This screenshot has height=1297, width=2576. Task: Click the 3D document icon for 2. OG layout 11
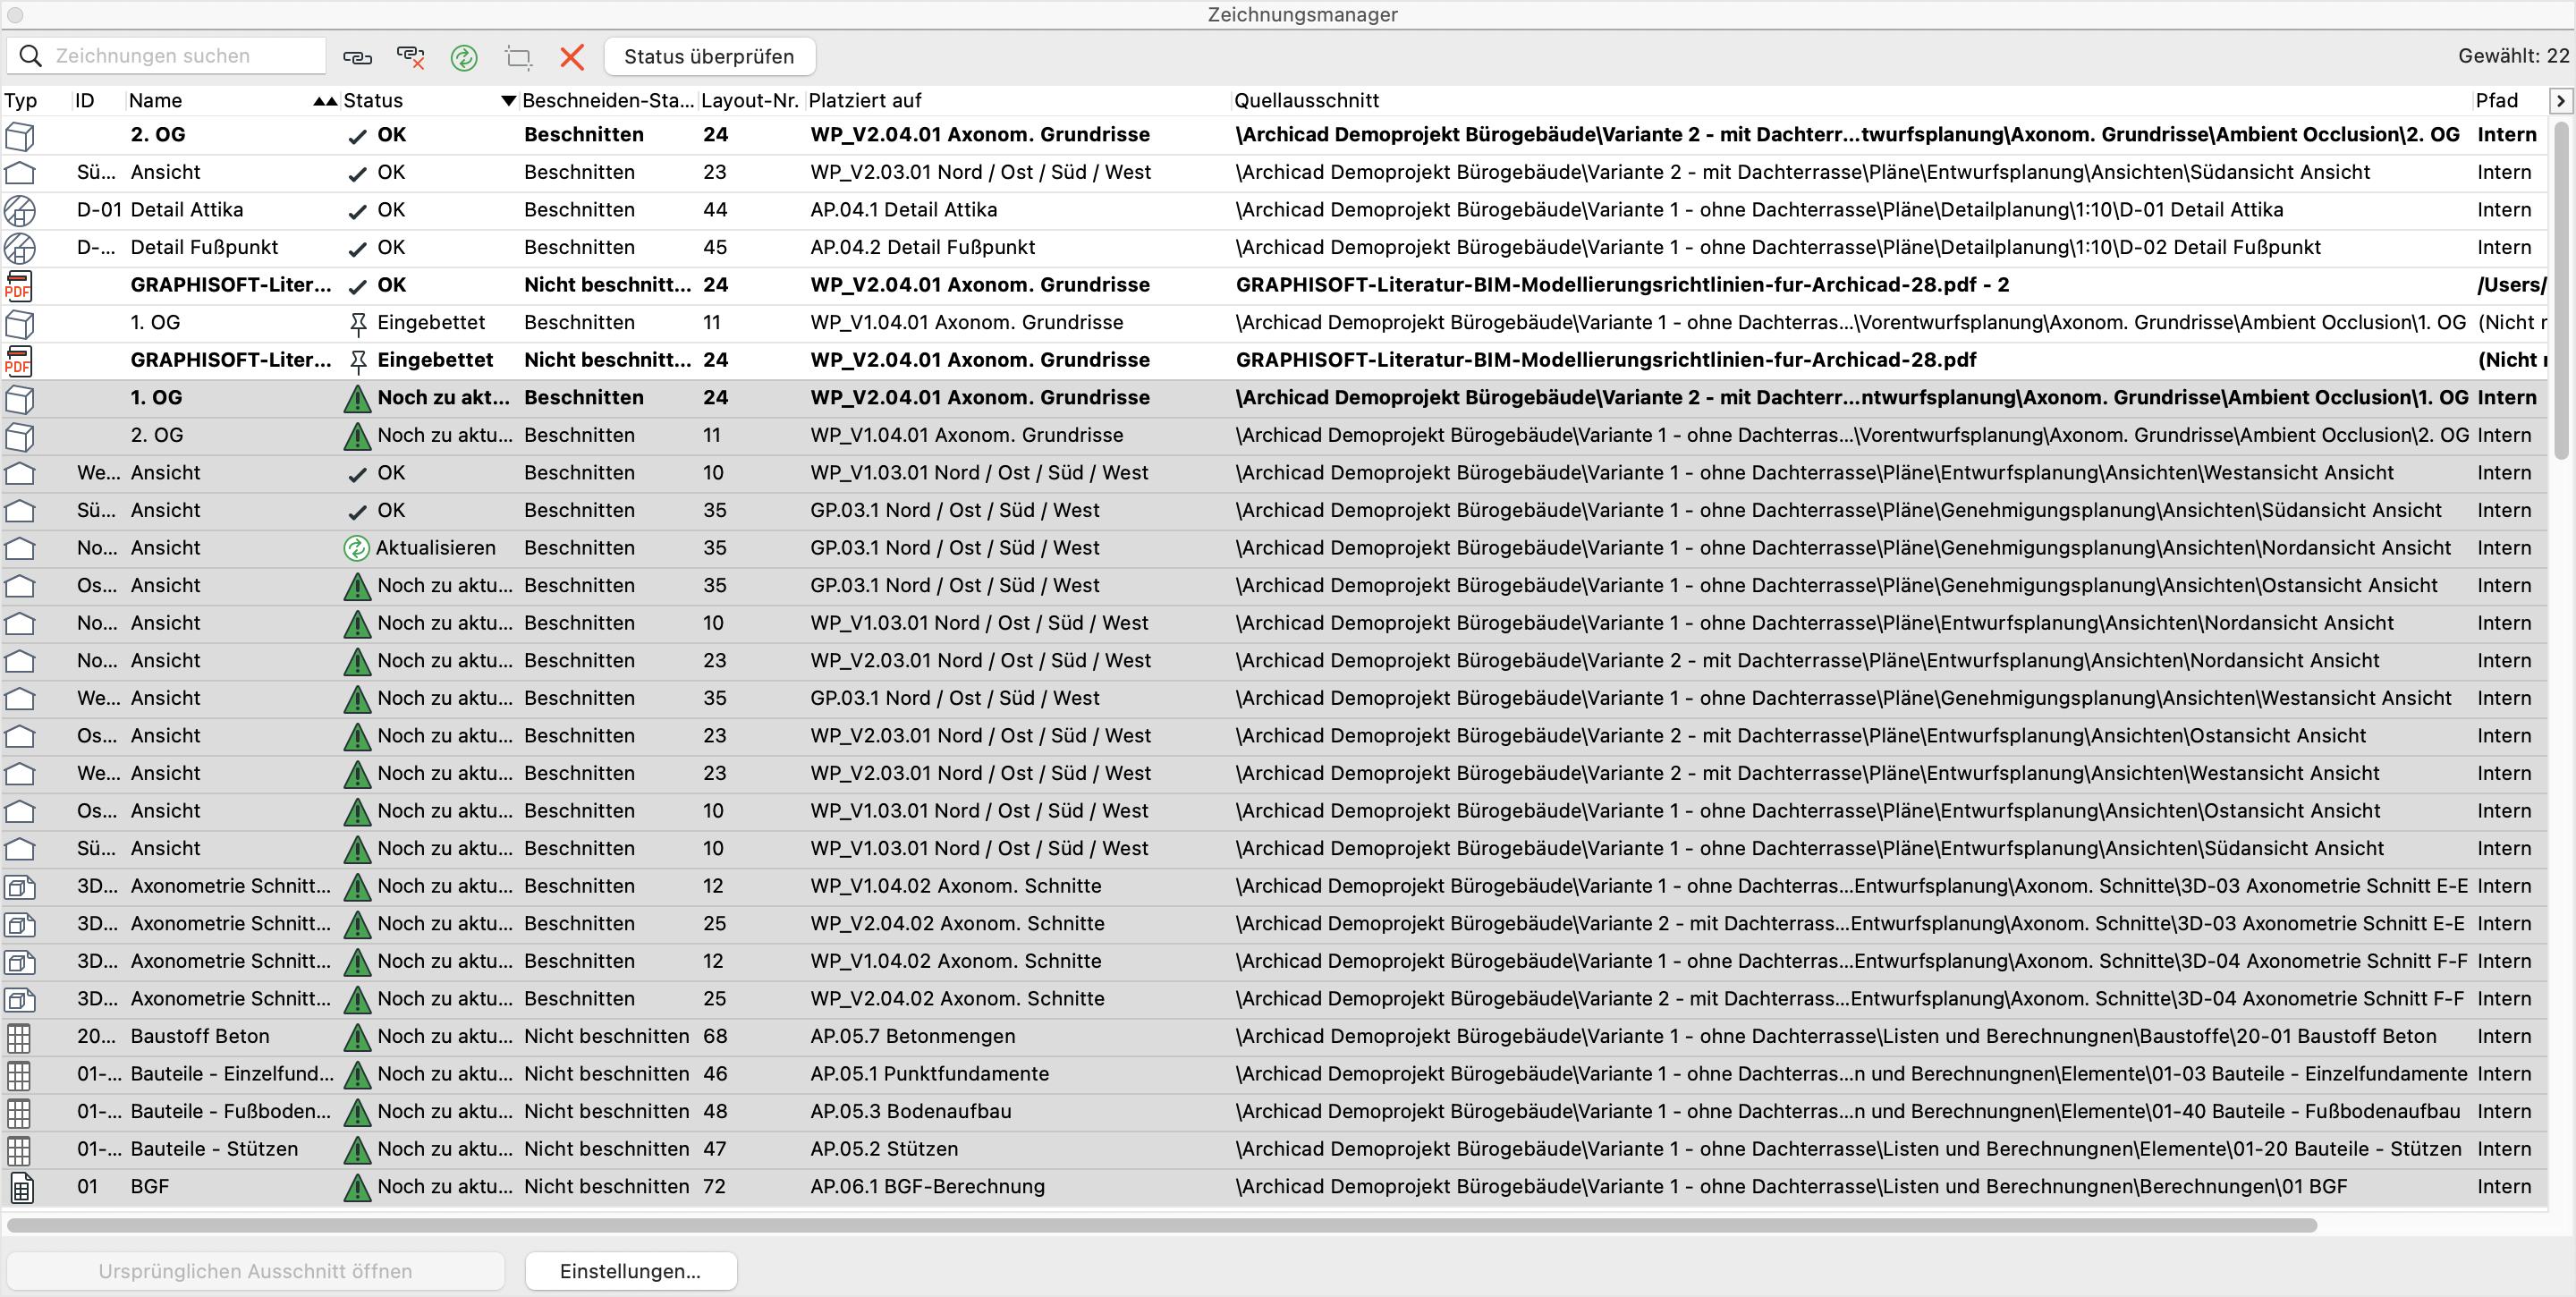20,436
